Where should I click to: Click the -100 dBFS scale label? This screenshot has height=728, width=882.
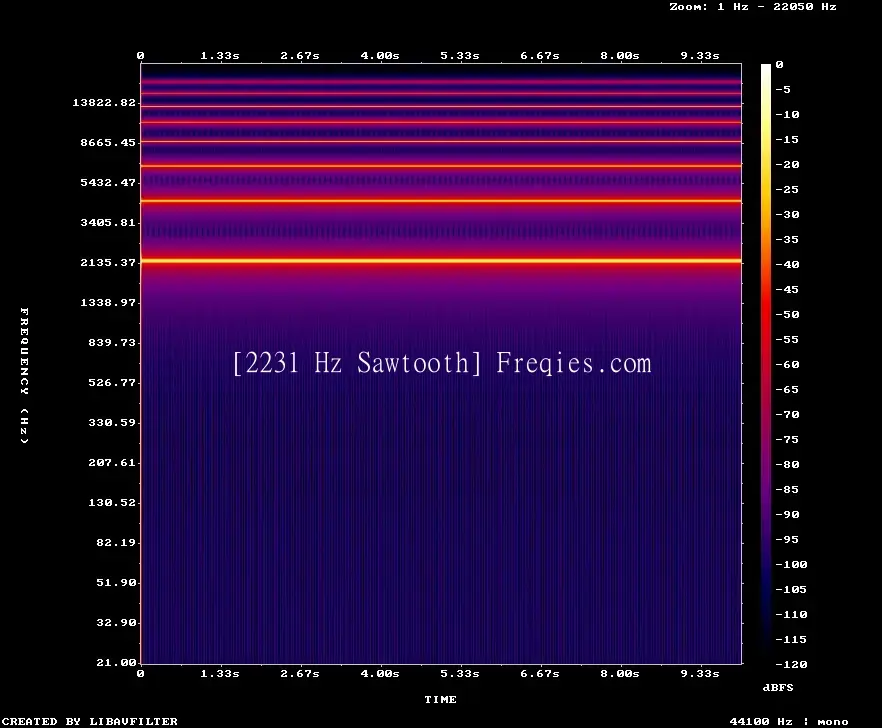[x=791, y=564]
